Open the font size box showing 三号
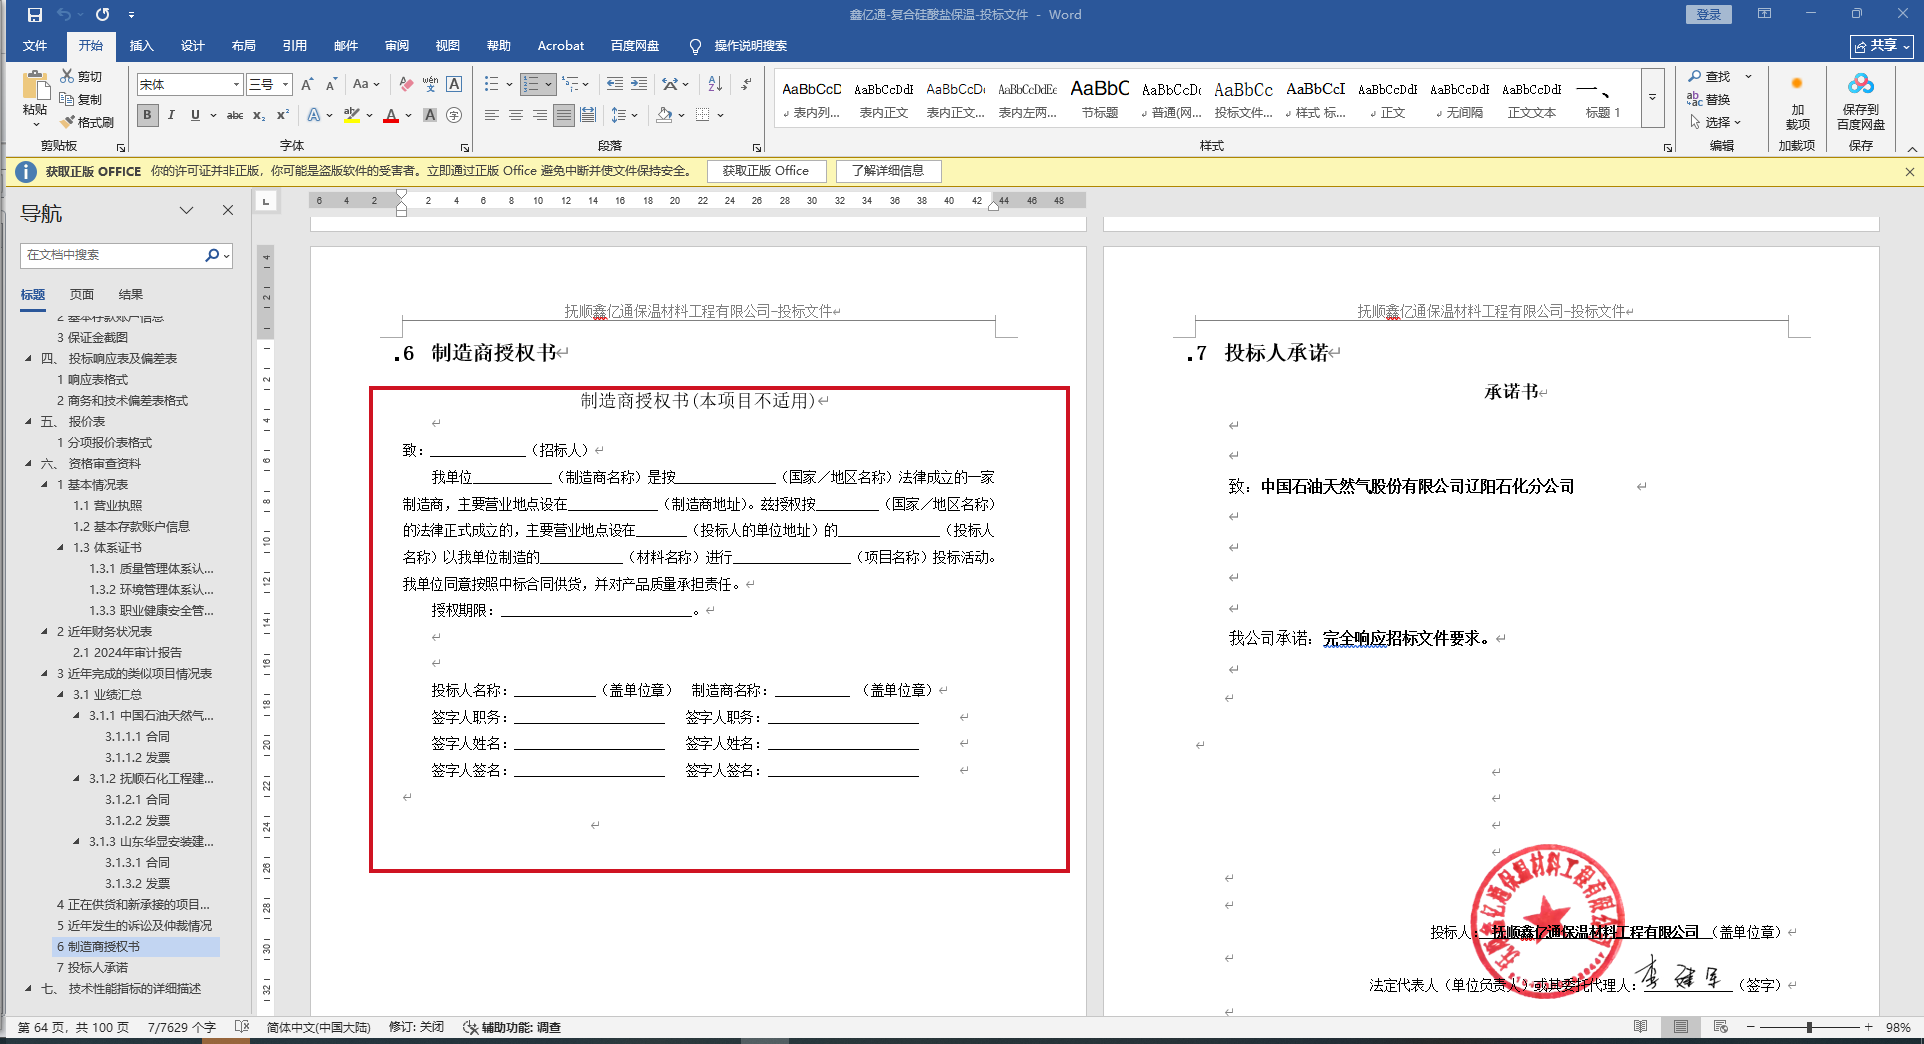This screenshot has width=1924, height=1044. click(x=269, y=85)
